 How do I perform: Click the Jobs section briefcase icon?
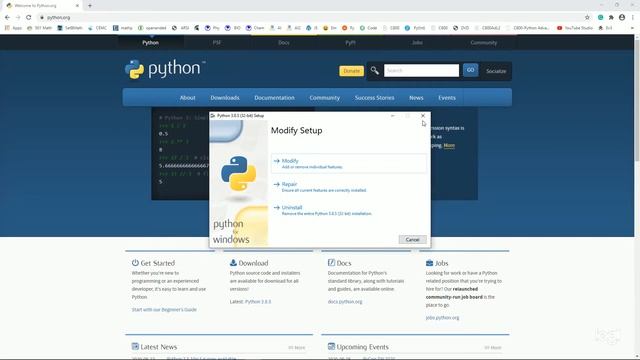(x=429, y=263)
